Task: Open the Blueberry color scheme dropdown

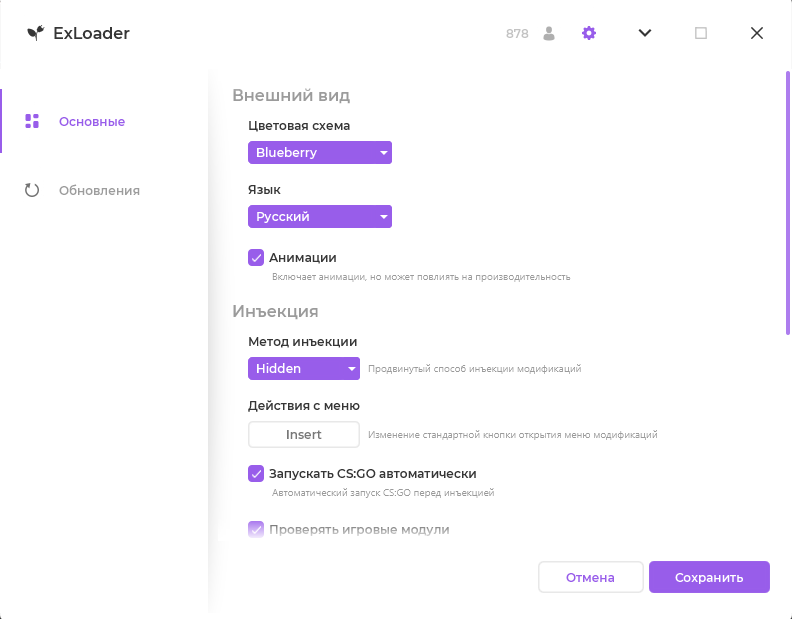Action: tap(320, 152)
